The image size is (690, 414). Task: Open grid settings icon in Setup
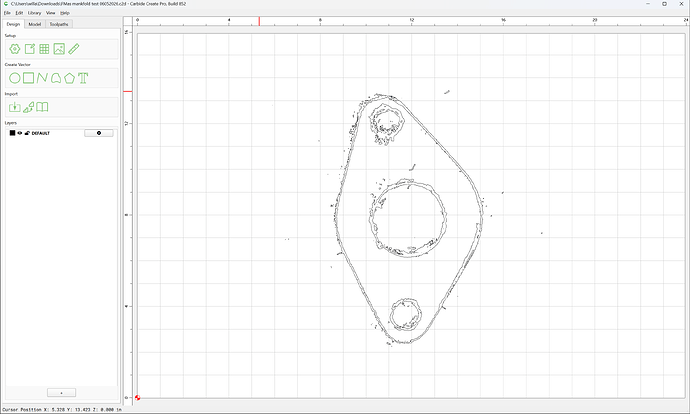44,49
